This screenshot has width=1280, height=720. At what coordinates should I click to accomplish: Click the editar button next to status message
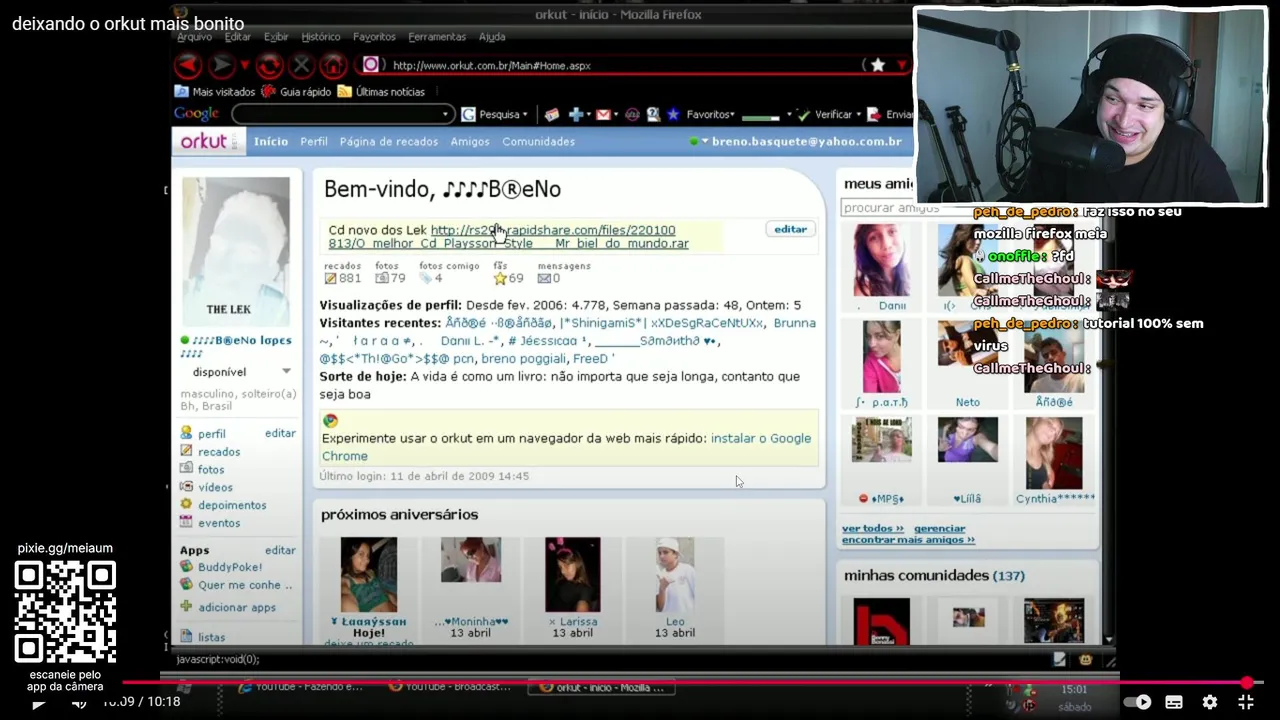pyautogui.click(x=790, y=229)
